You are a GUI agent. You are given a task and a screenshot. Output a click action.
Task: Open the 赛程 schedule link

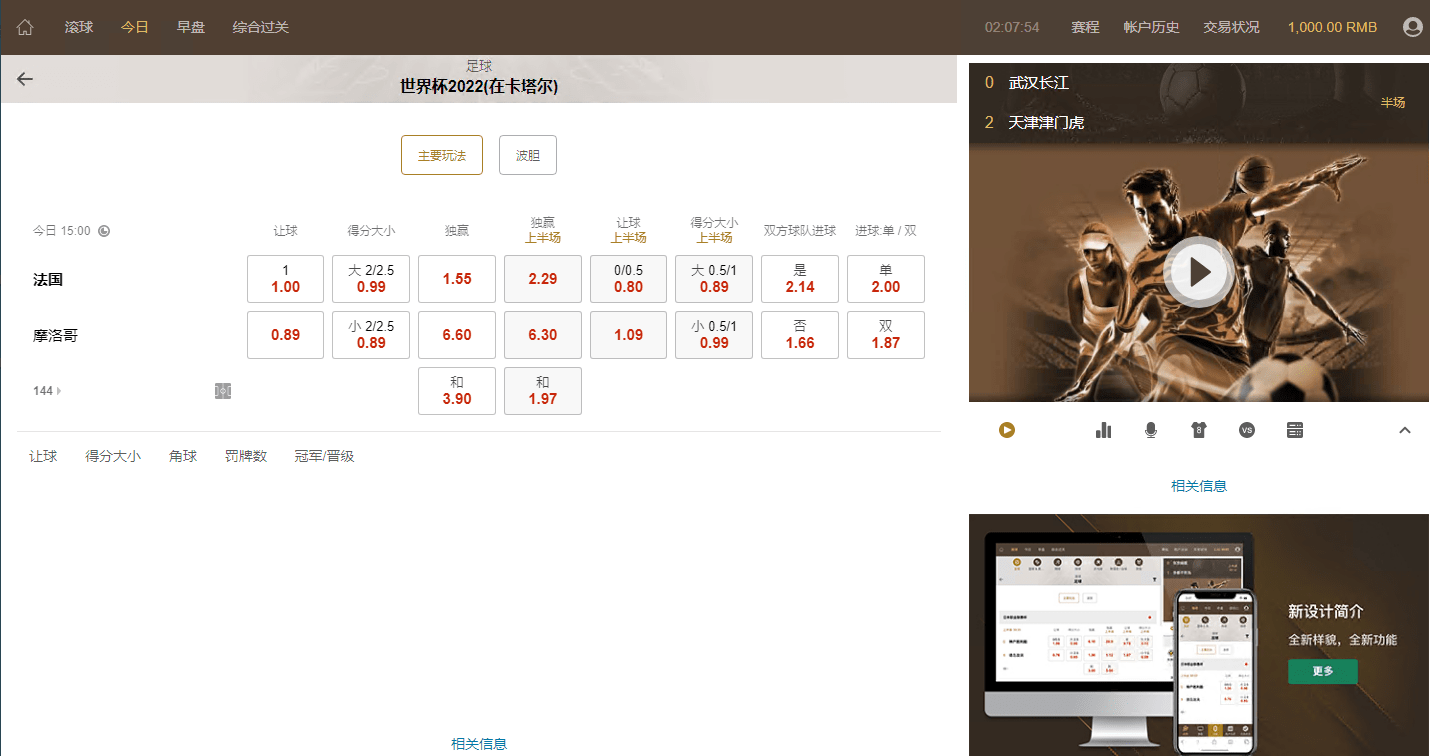point(1085,27)
